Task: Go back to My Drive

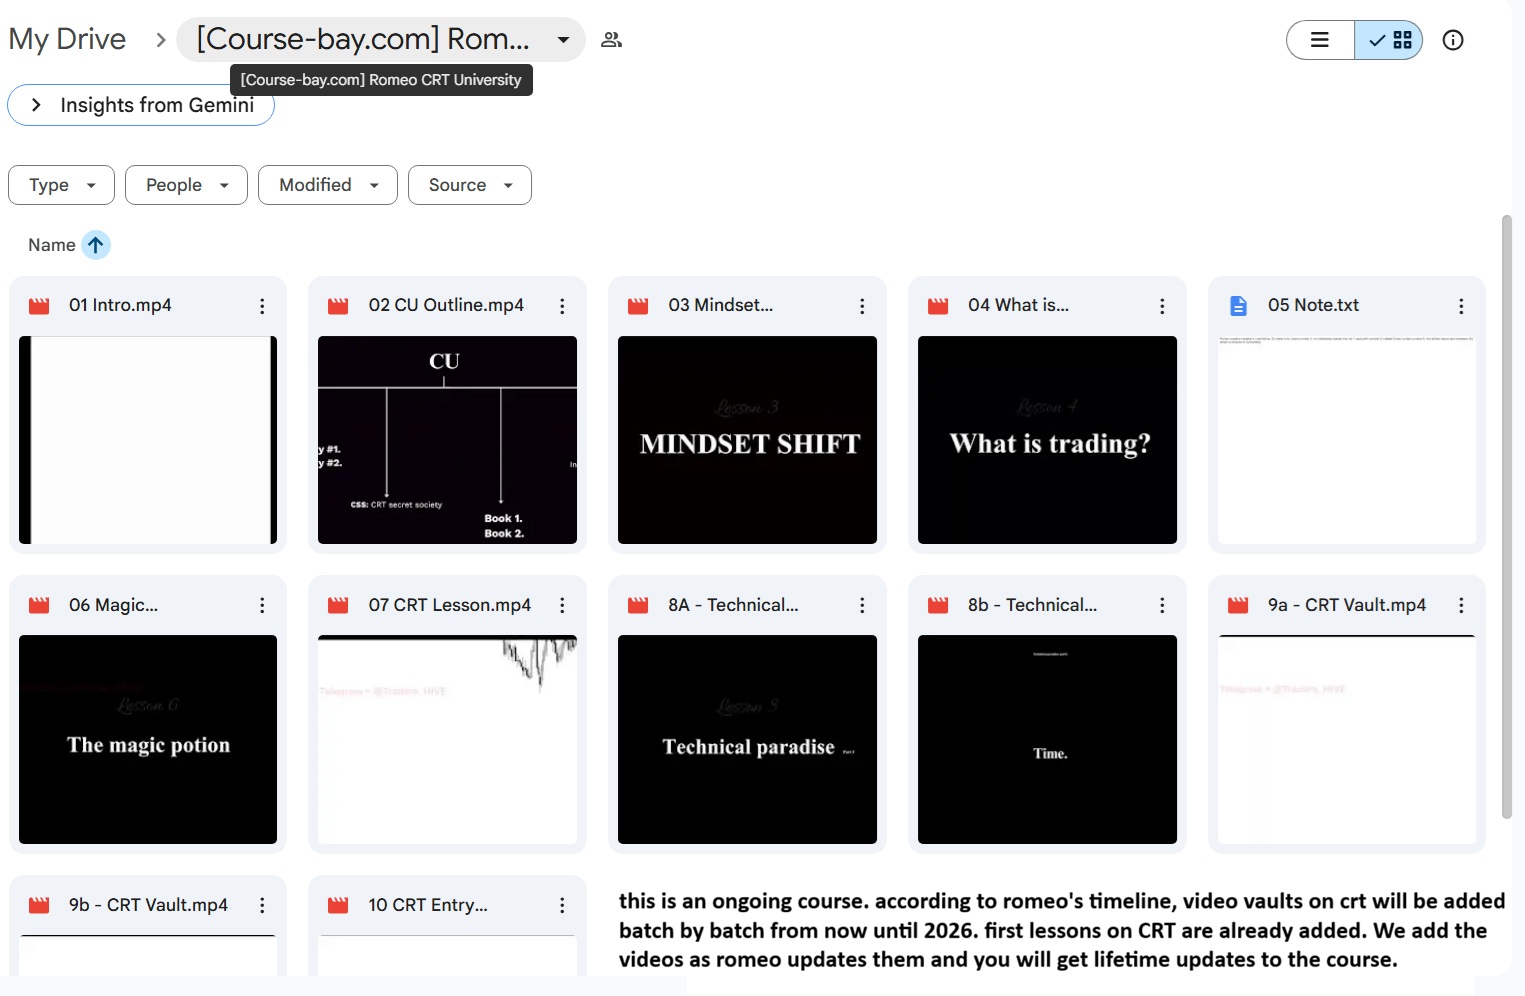Action: click(x=67, y=39)
